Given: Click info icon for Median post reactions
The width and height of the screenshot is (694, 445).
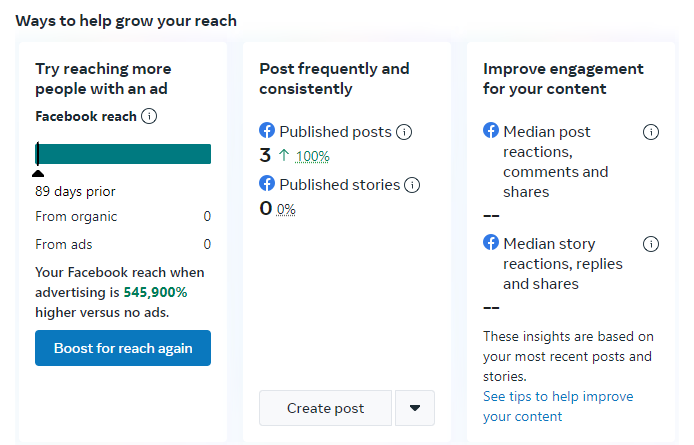Looking at the screenshot, I should click(x=651, y=132).
